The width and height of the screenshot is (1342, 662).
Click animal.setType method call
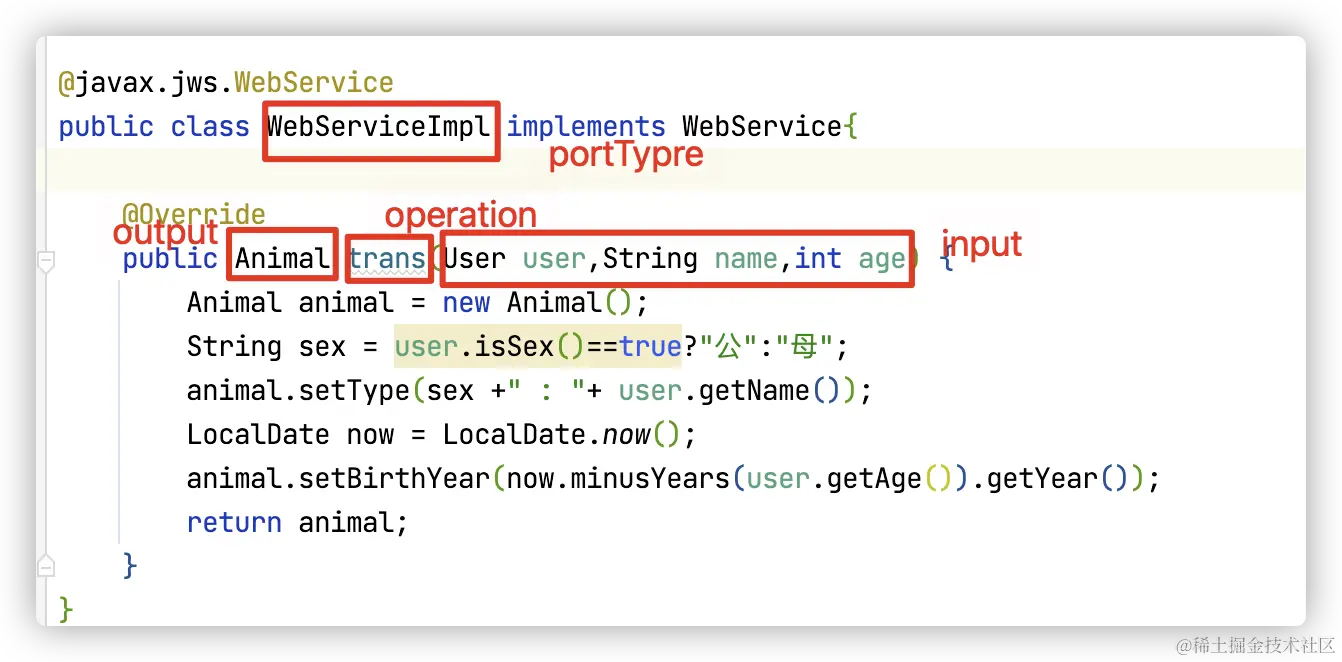tap(298, 391)
